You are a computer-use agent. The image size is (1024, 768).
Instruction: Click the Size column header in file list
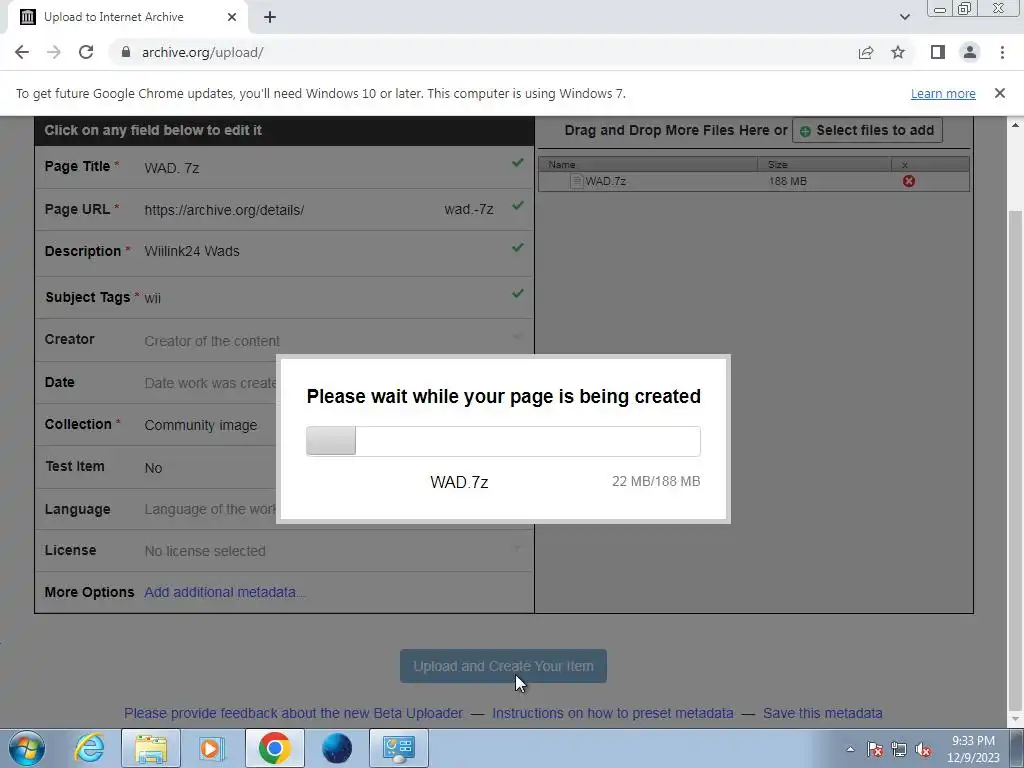pyautogui.click(x=824, y=165)
